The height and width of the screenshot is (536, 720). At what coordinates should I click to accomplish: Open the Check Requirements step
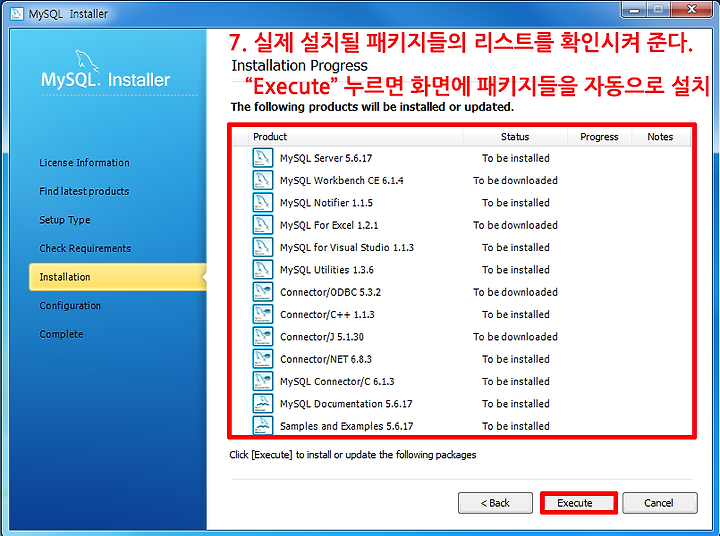[85, 248]
